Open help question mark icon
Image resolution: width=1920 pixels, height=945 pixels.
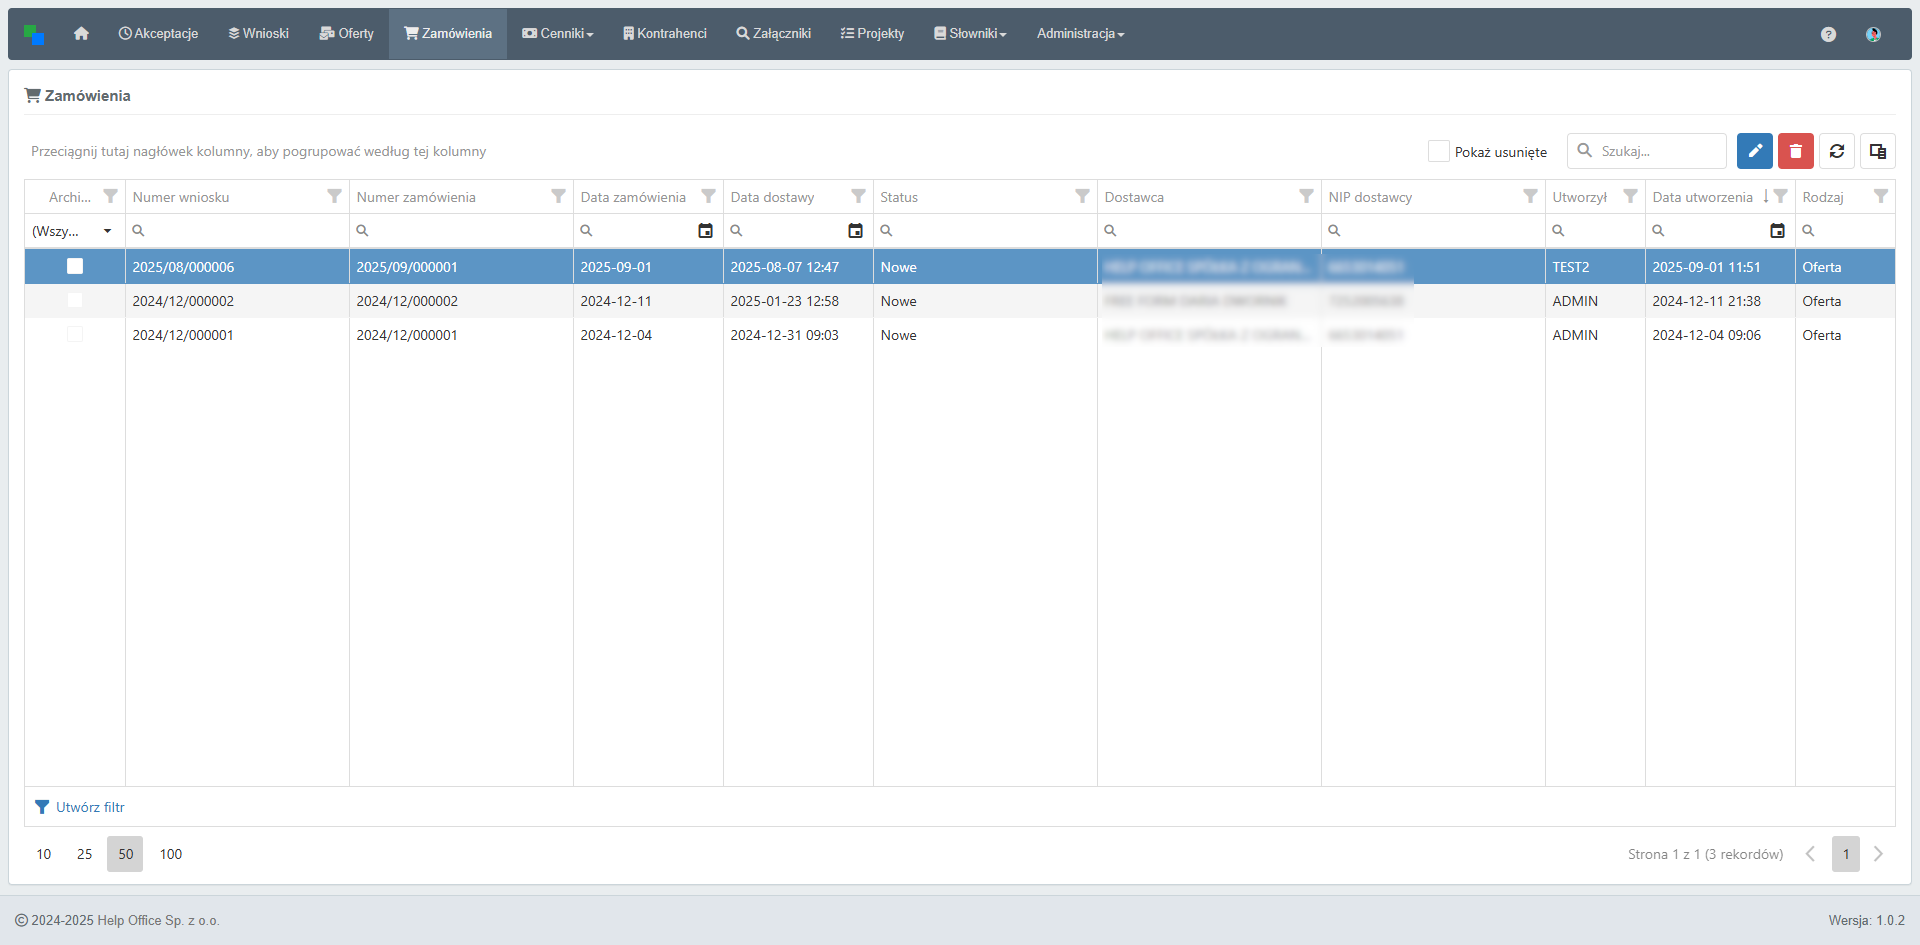pyautogui.click(x=1828, y=34)
